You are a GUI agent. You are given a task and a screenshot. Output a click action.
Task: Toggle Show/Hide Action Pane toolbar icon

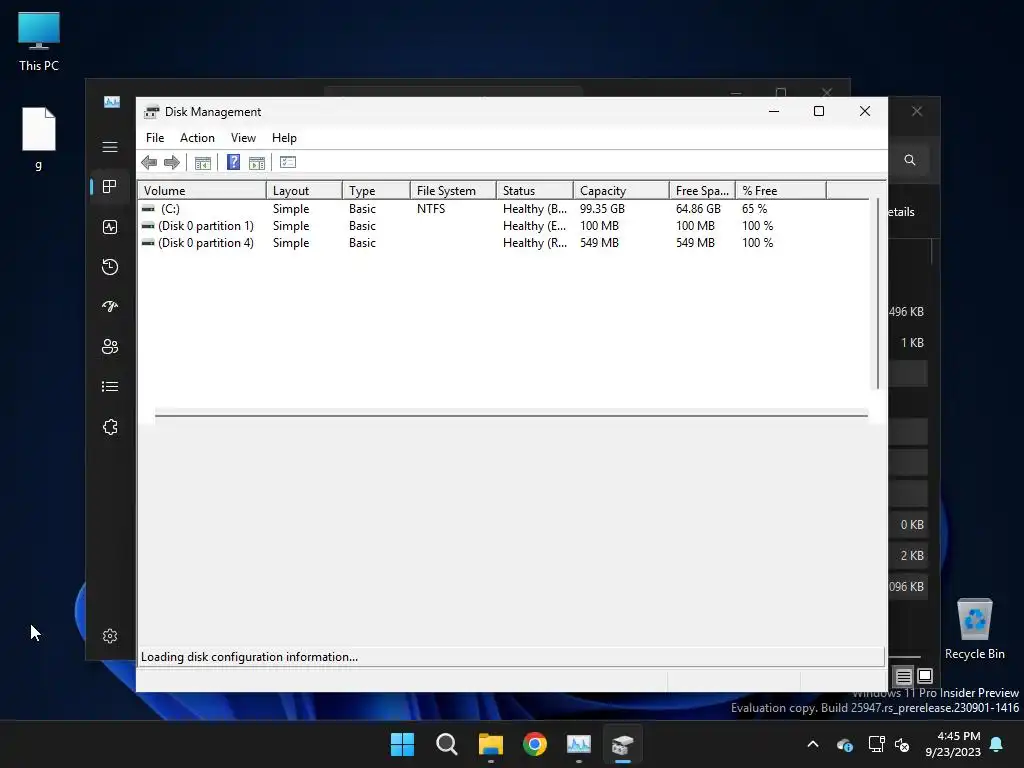[x=257, y=163]
